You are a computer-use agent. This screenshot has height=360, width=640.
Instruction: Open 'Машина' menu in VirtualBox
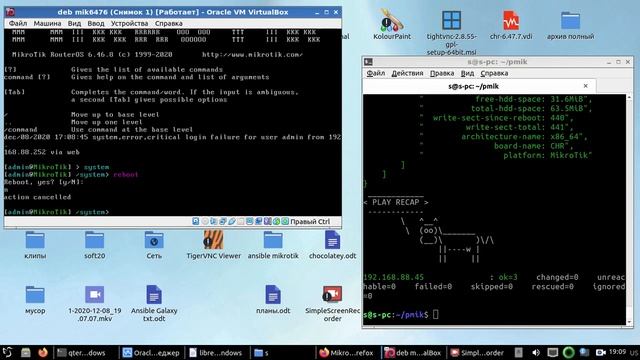click(x=47, y=23)
